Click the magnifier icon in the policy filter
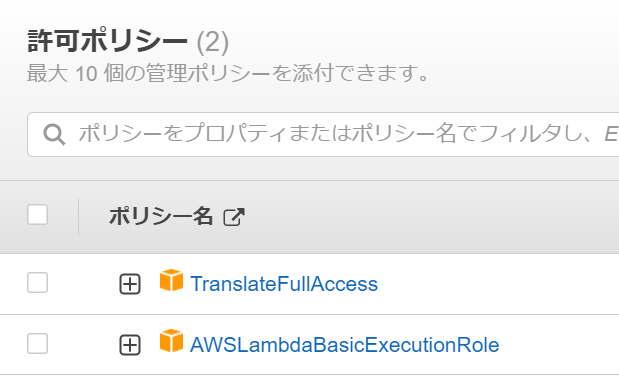 click(54, 135)
